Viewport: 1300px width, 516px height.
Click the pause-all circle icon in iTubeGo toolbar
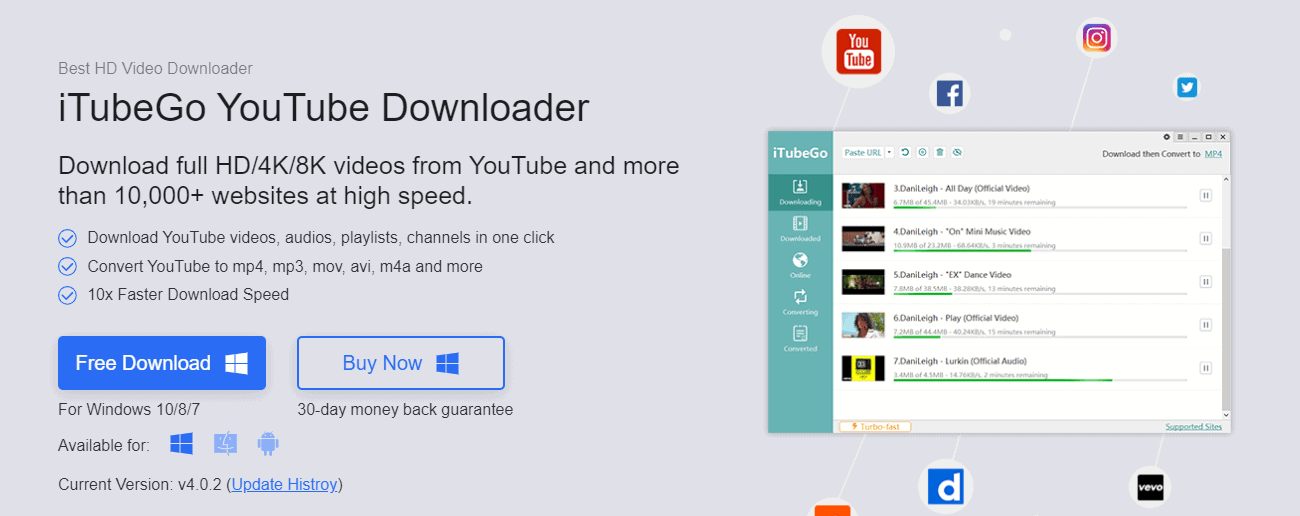click(922, 152)
